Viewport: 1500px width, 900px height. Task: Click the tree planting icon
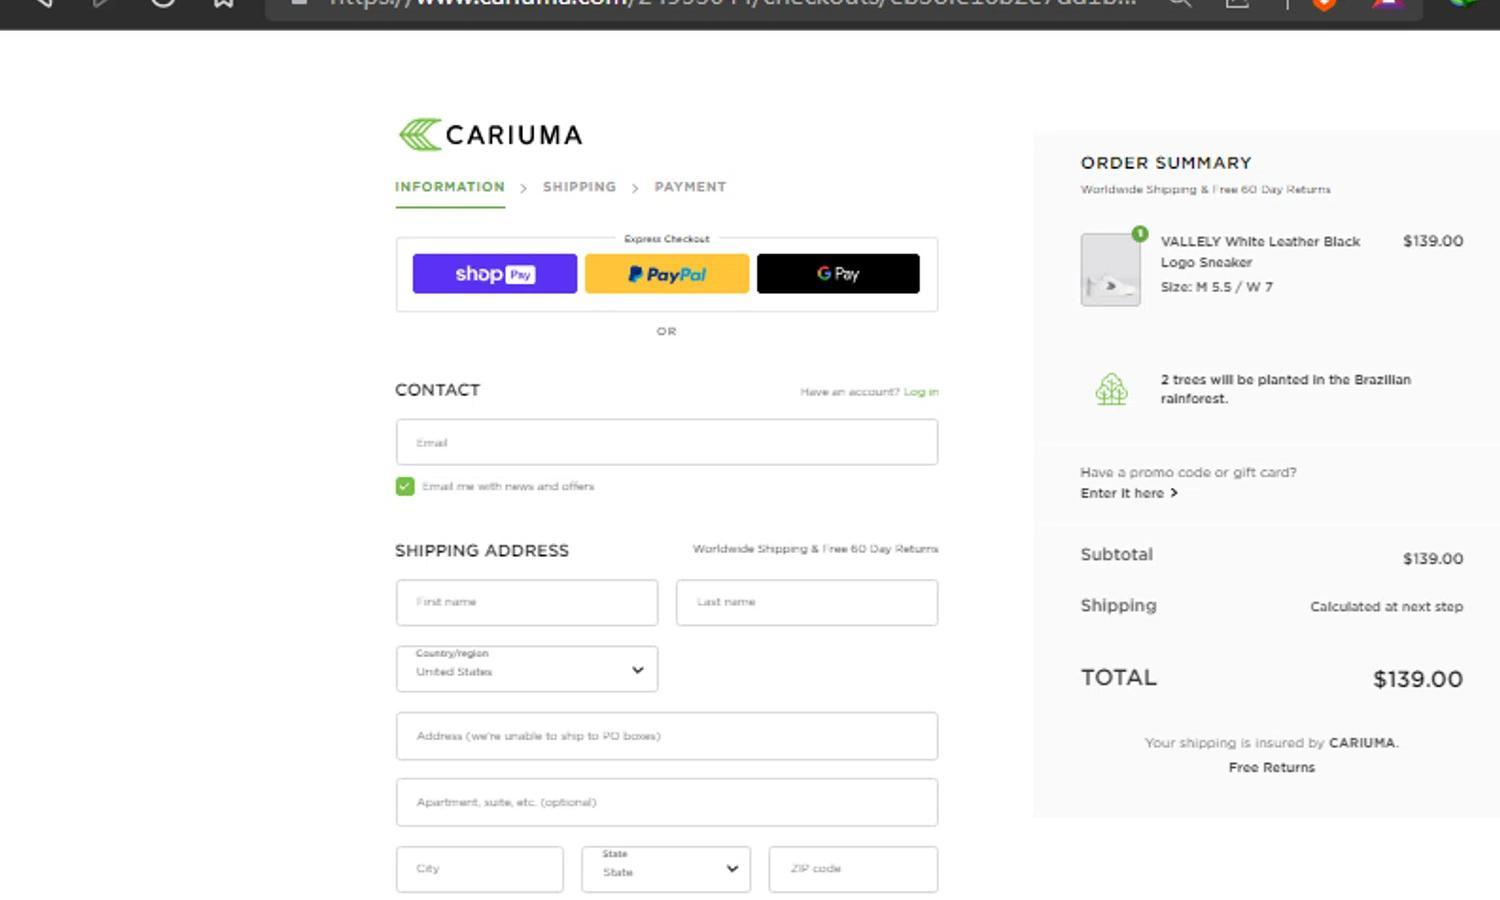click(x=1111, y=389)
